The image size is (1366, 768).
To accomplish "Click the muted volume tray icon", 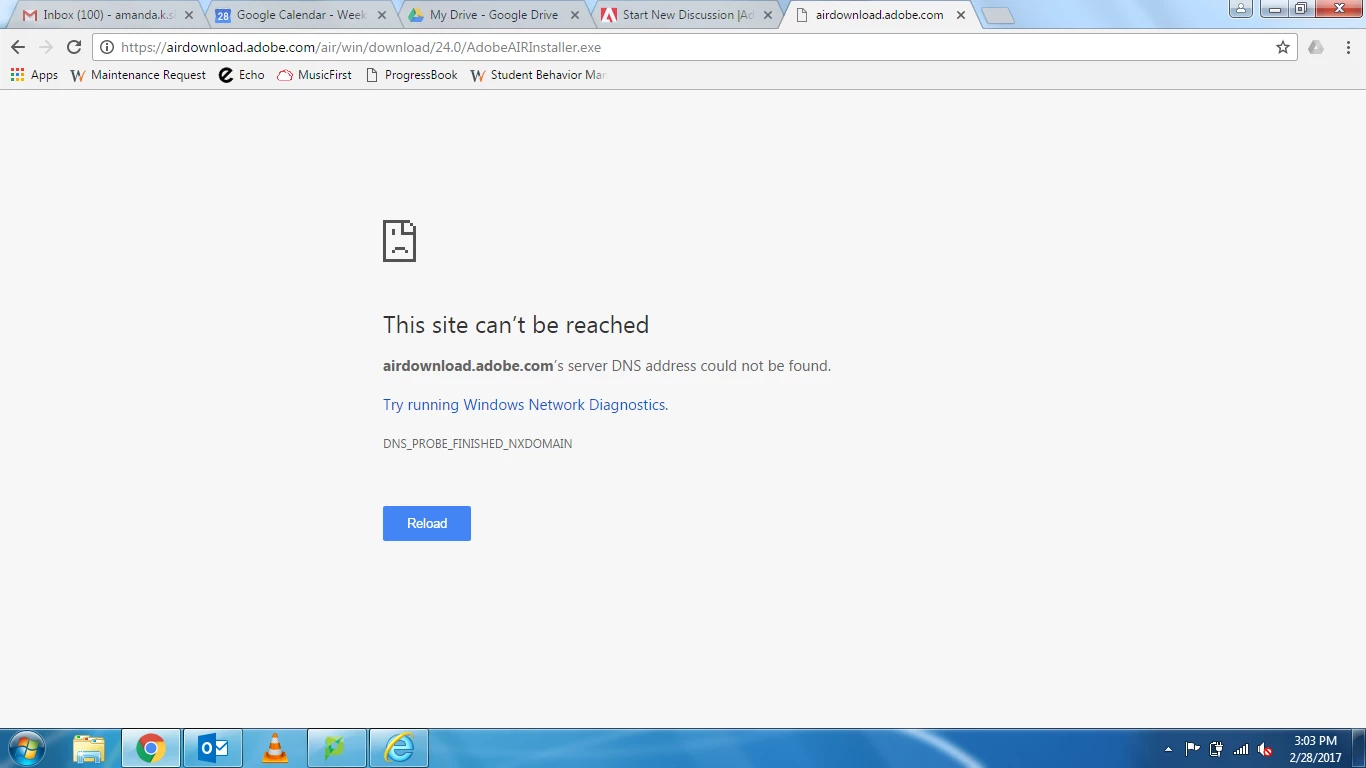I will [1265, 749].
